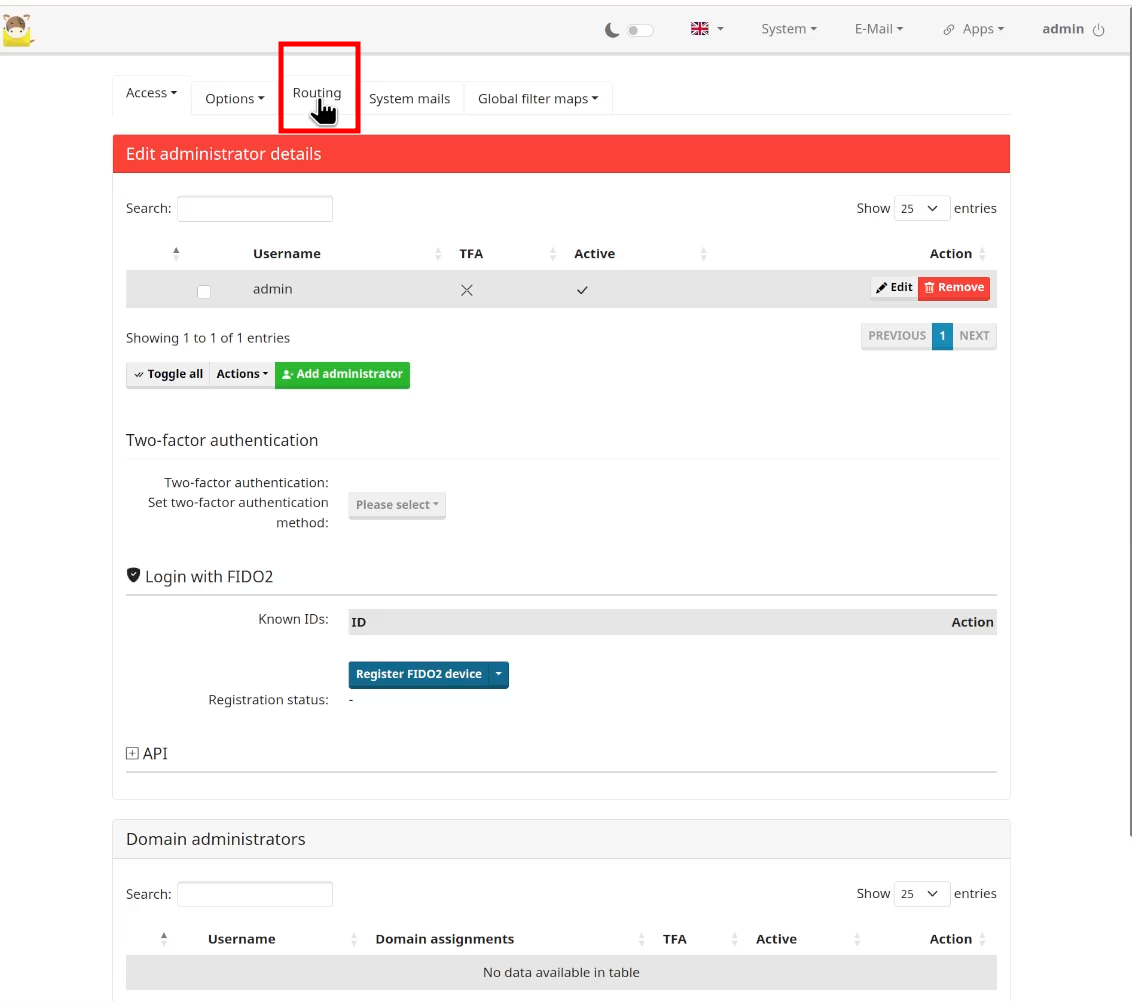This screenshot has height=1001, width=1132.
Task: Check the admin row checkbox
Action: [204, 292]
